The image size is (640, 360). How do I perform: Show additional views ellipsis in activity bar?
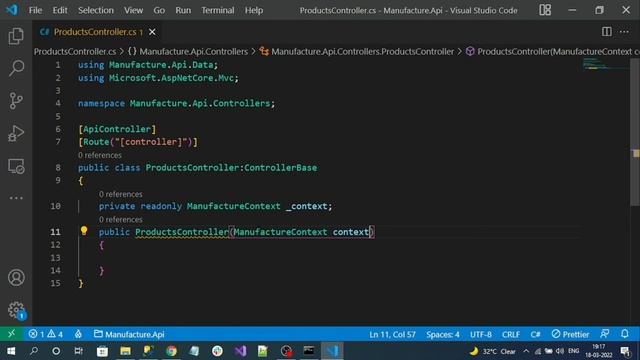[x=16, y=198]
